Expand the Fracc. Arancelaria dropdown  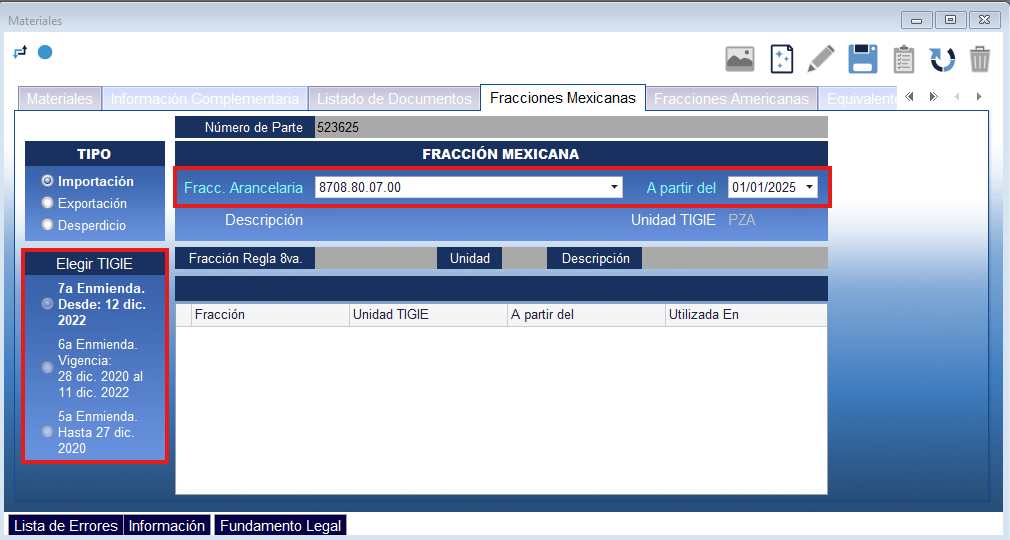tap(614, 187)
